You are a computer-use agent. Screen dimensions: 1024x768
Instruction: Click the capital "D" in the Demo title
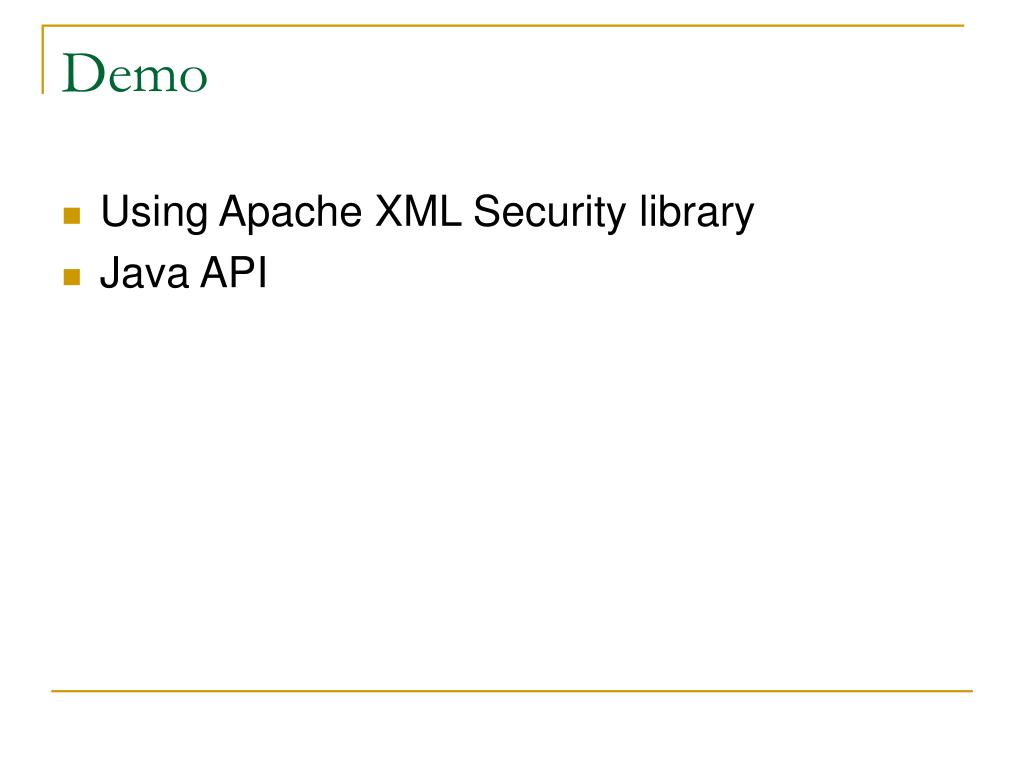pos(84,72)
